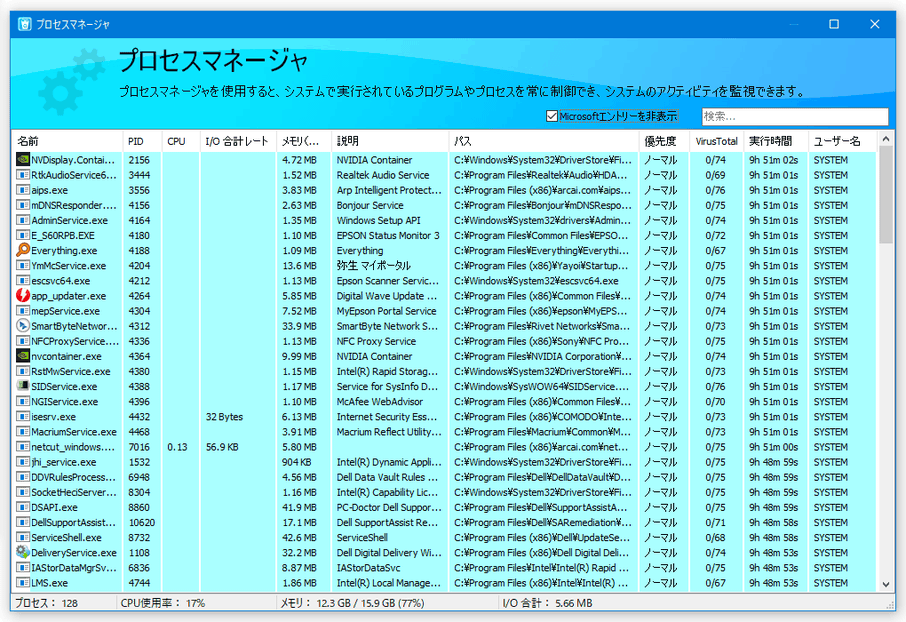The image size is (906, 622).
Task: Sort by the CPU column header
Action: [181, 141]
